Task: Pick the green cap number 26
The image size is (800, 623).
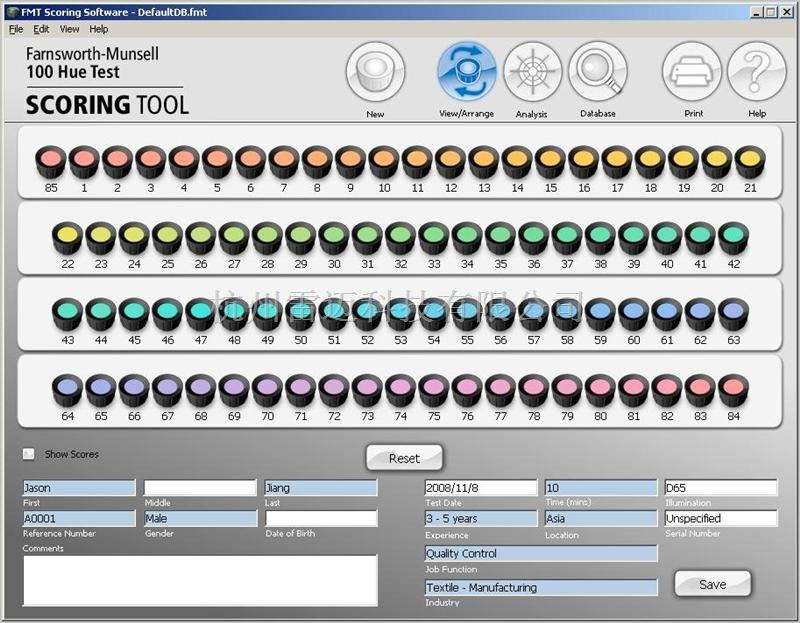Action: pyautogui.click(x=201, y=238)
